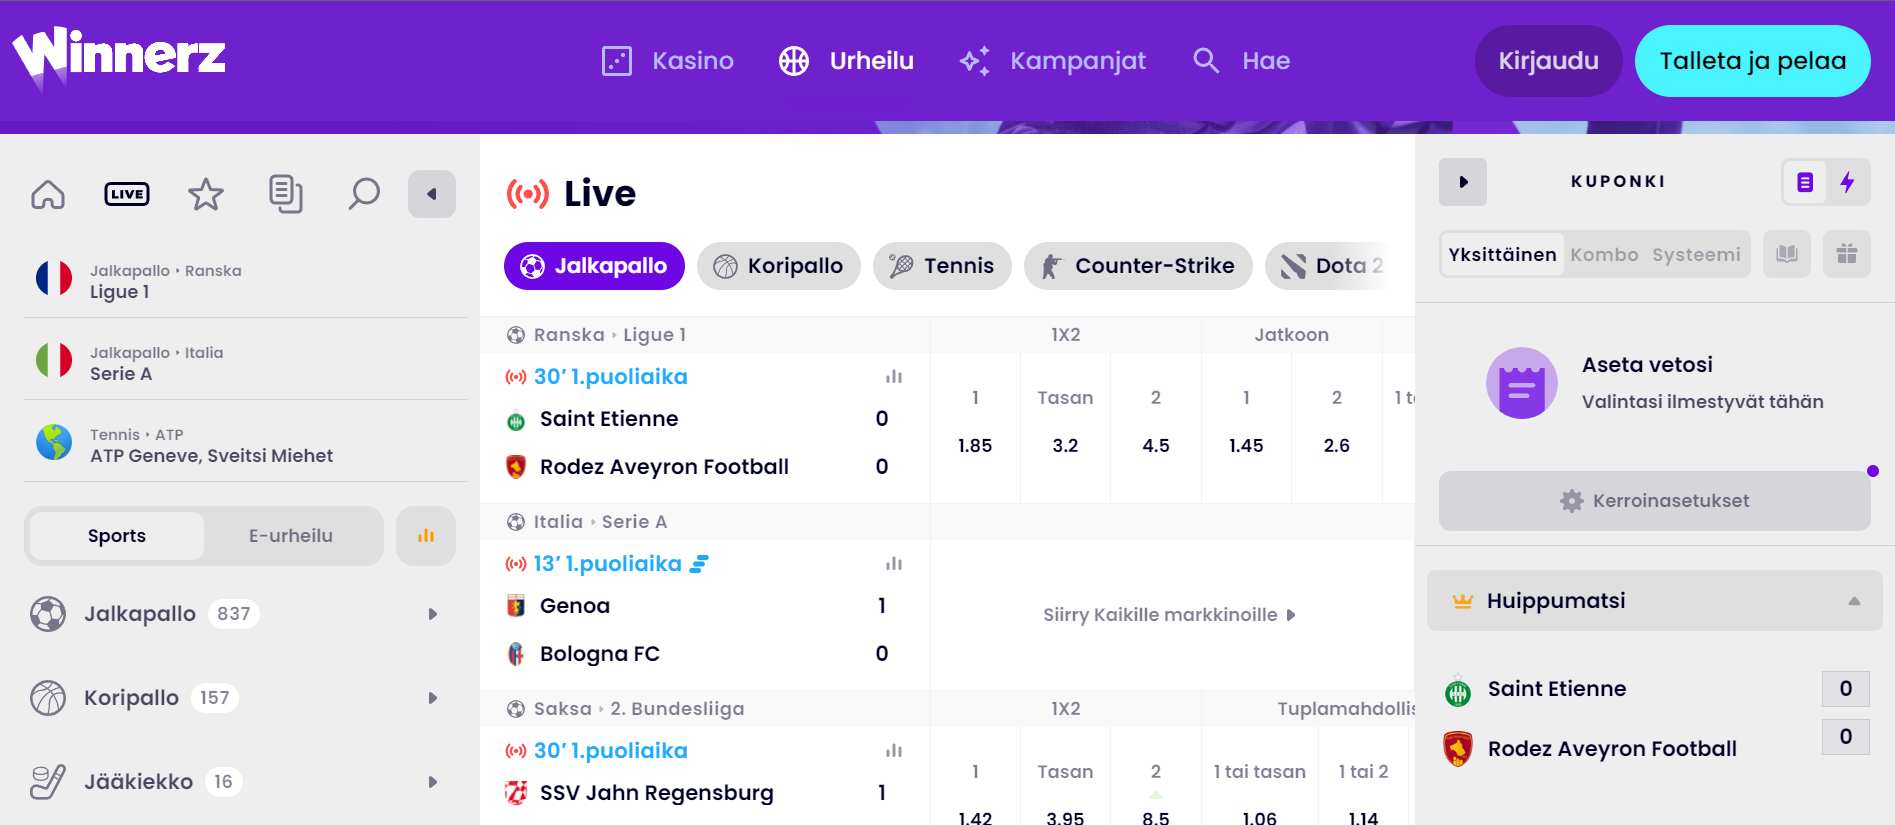Open Urheilu in top navigation
1895x825 pixels.
point(846,61)
